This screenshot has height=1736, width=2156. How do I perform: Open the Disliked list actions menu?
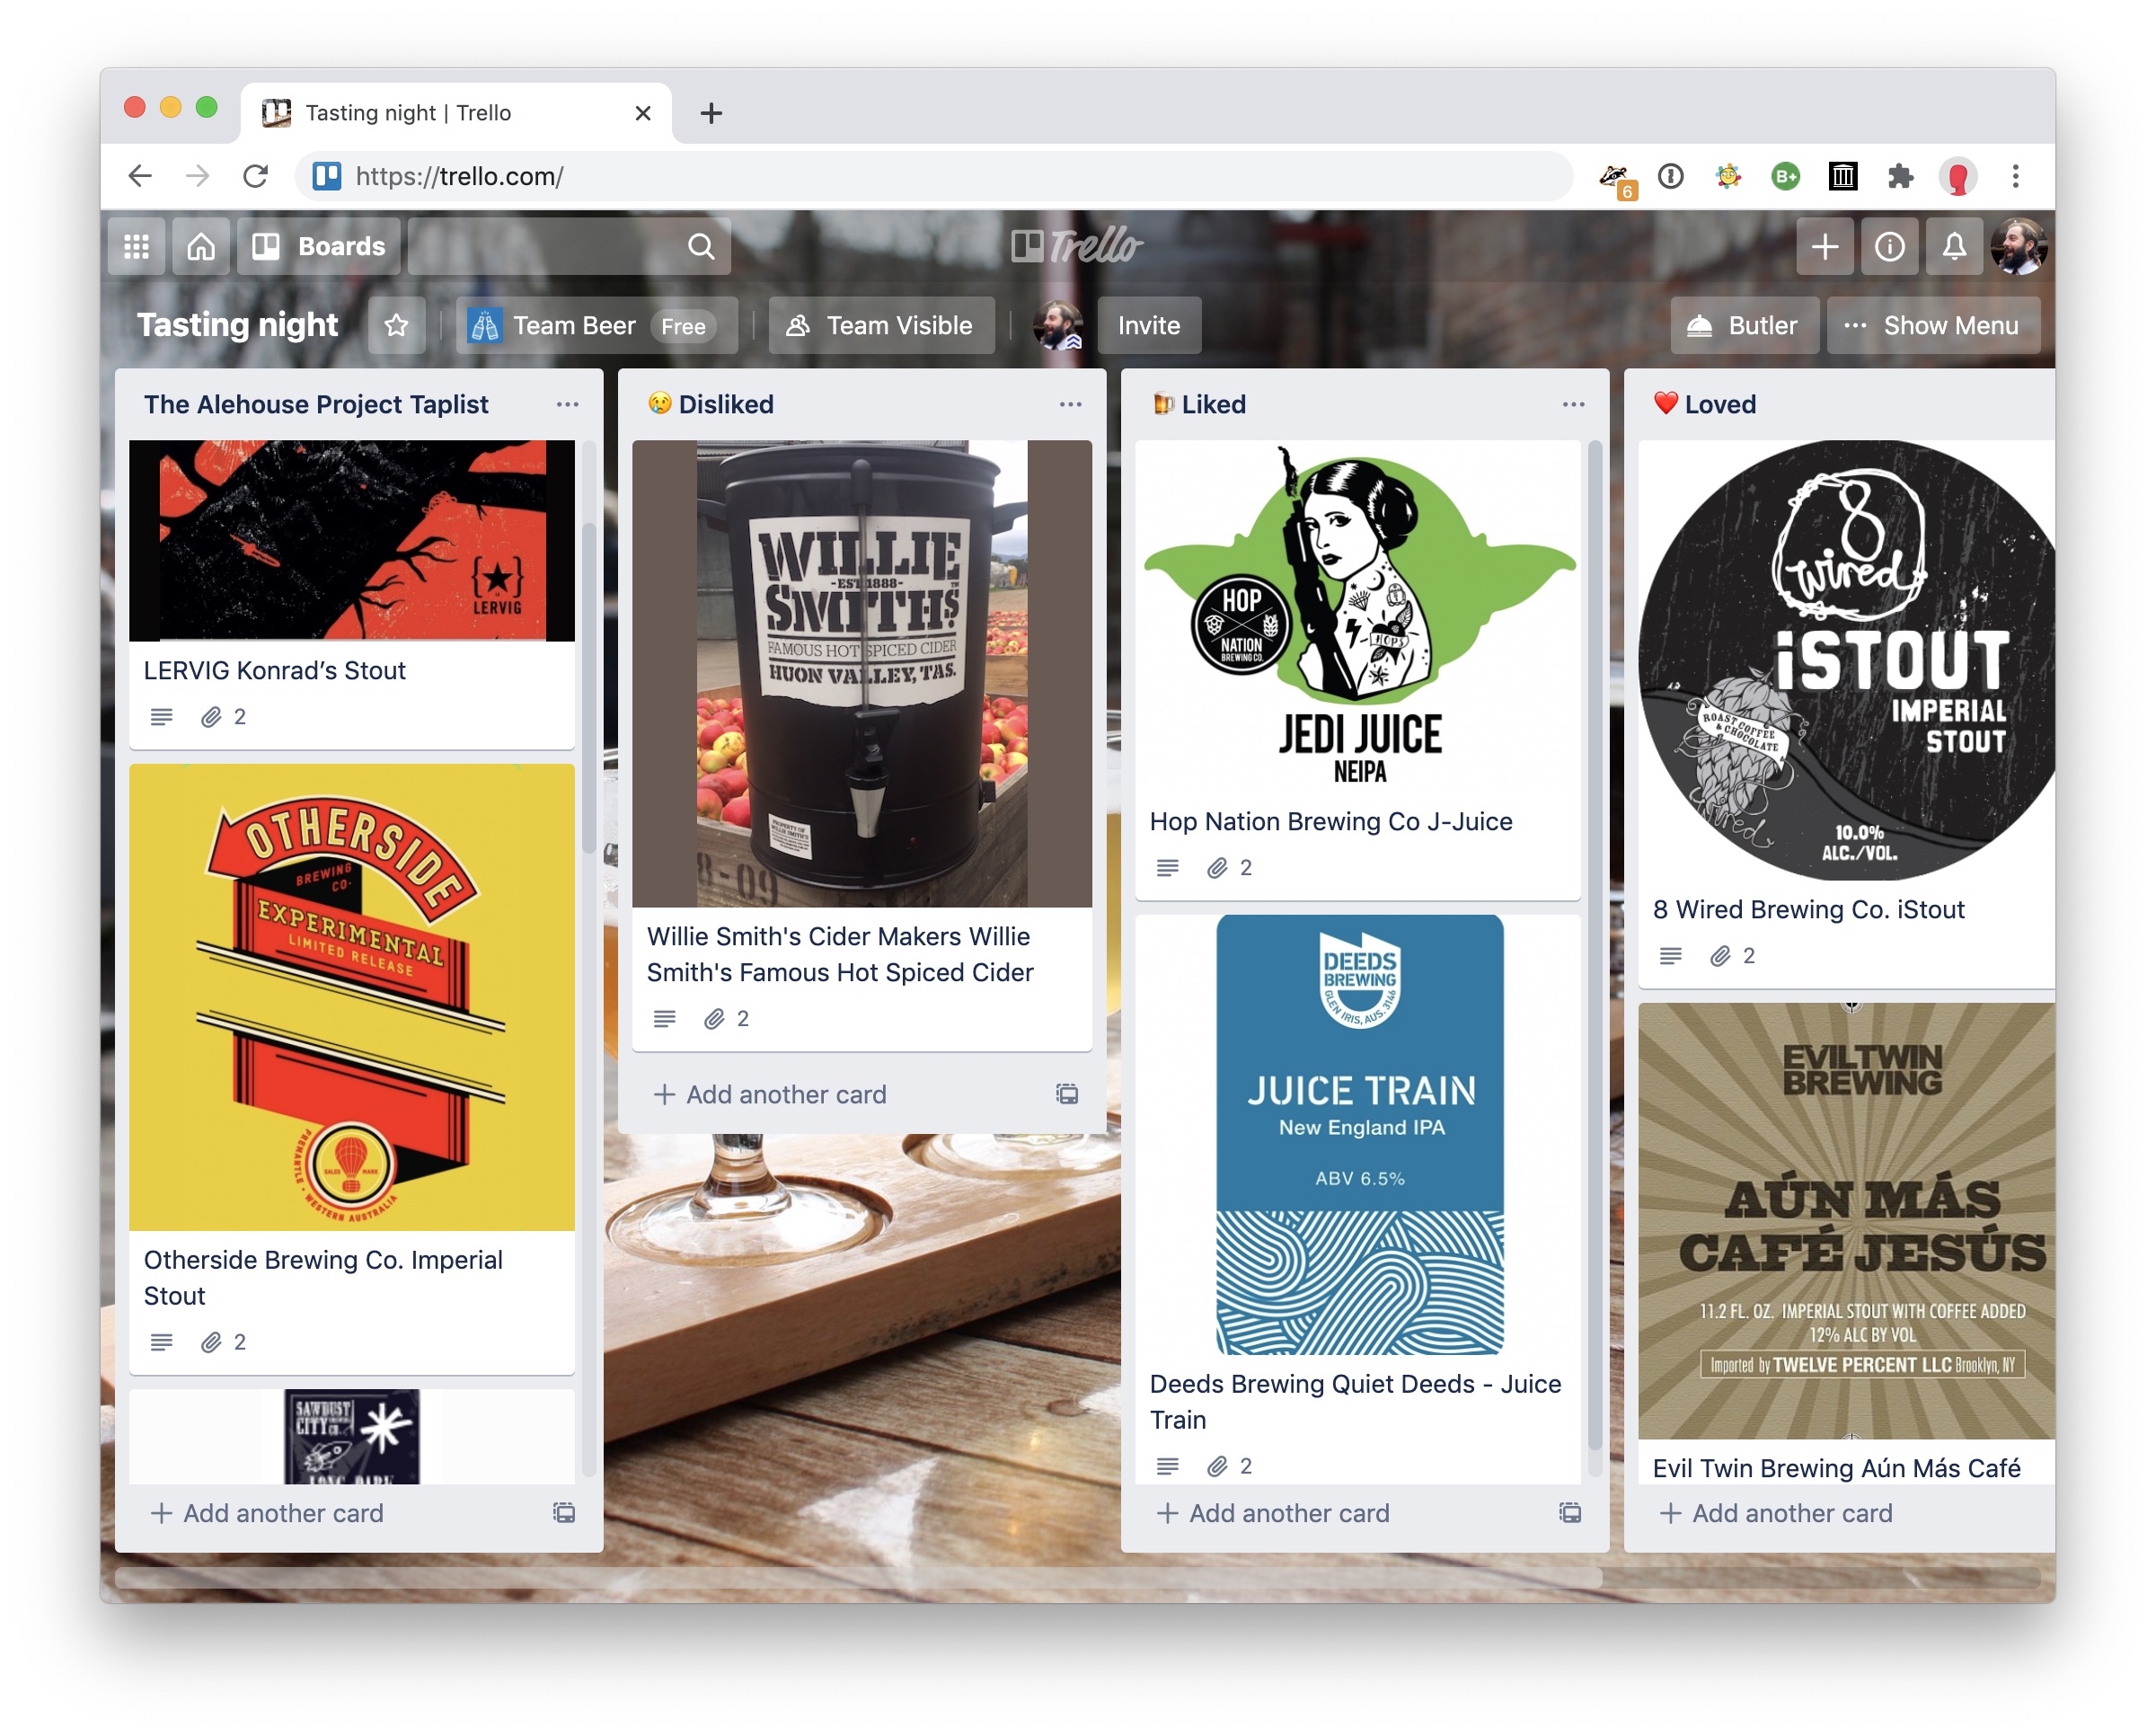(1070, 404)
